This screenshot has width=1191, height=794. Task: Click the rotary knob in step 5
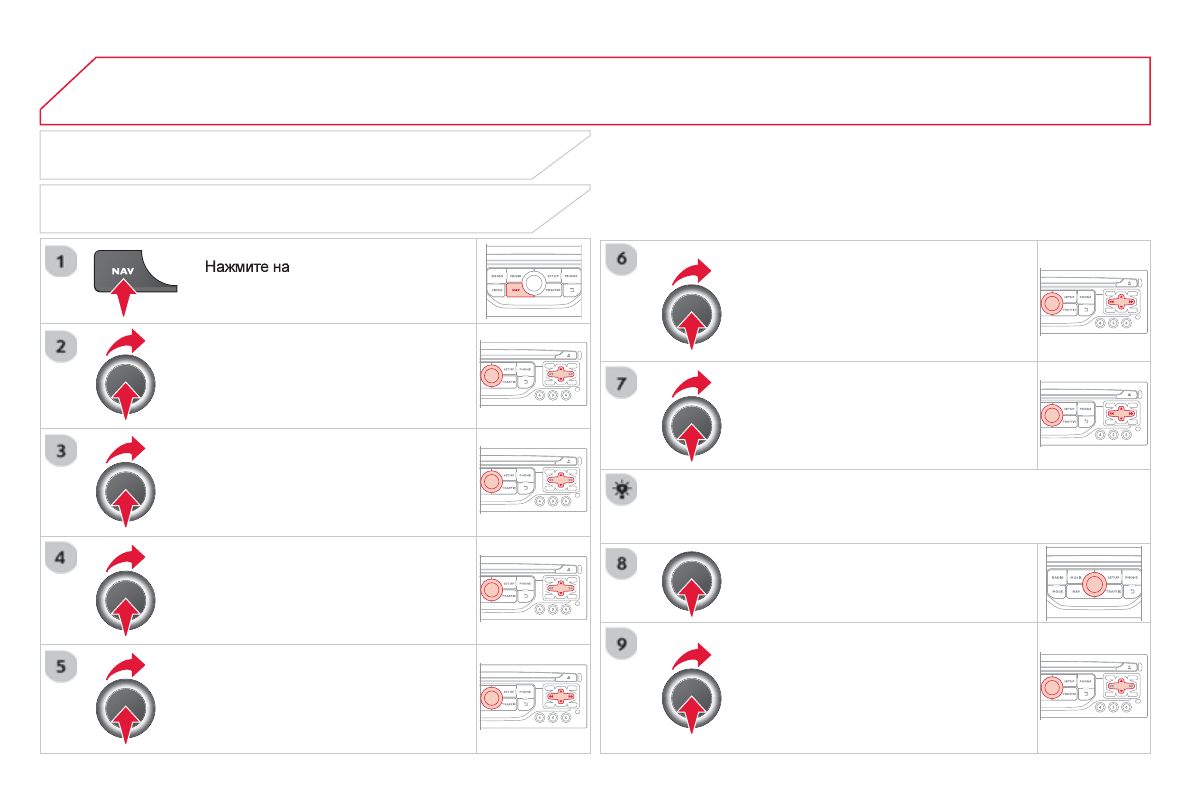pyautogui.click(x=125, y=711)
